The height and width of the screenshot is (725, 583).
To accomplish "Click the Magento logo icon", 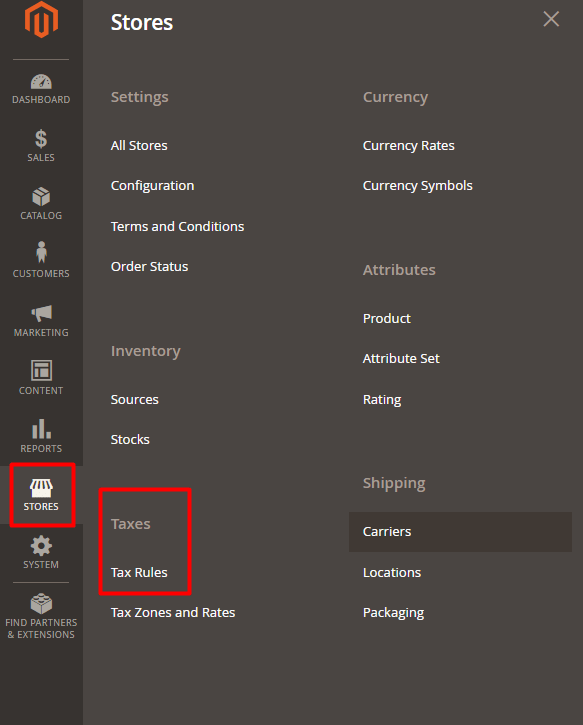I will [41, 20].
